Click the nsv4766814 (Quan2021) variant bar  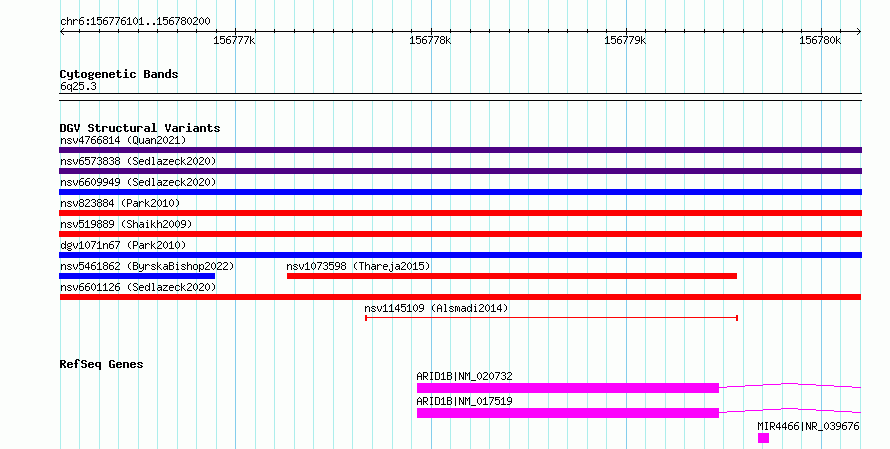460,150
